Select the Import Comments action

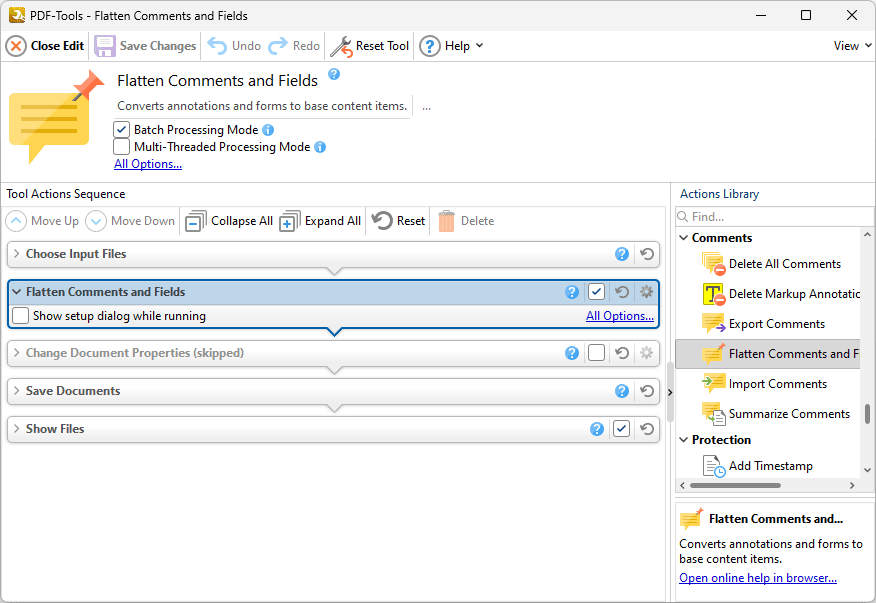764,384
